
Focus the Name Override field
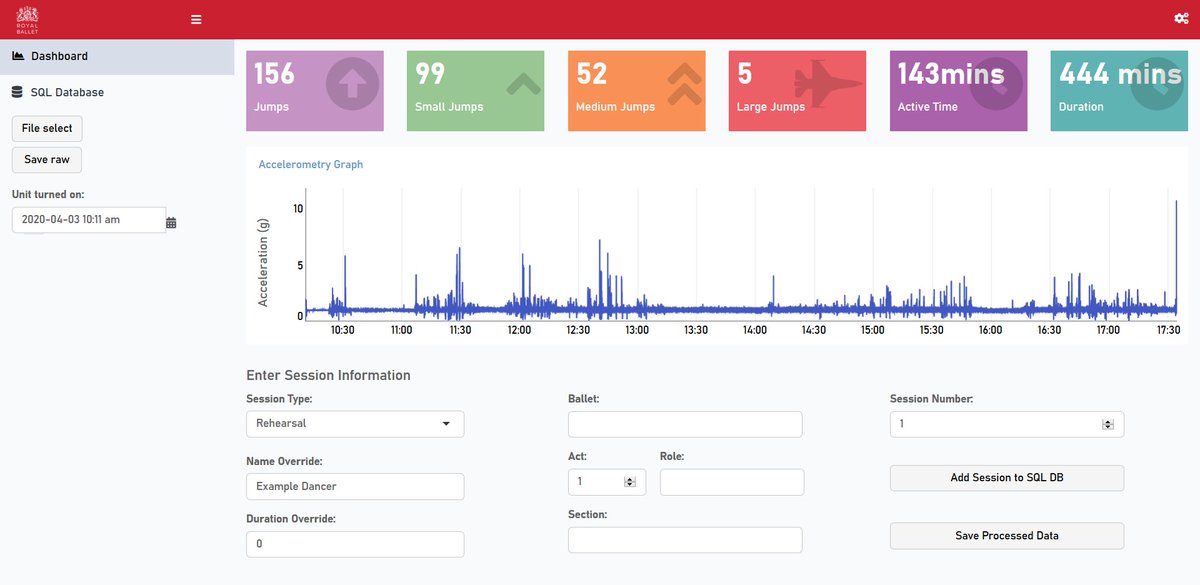(355, 487)
